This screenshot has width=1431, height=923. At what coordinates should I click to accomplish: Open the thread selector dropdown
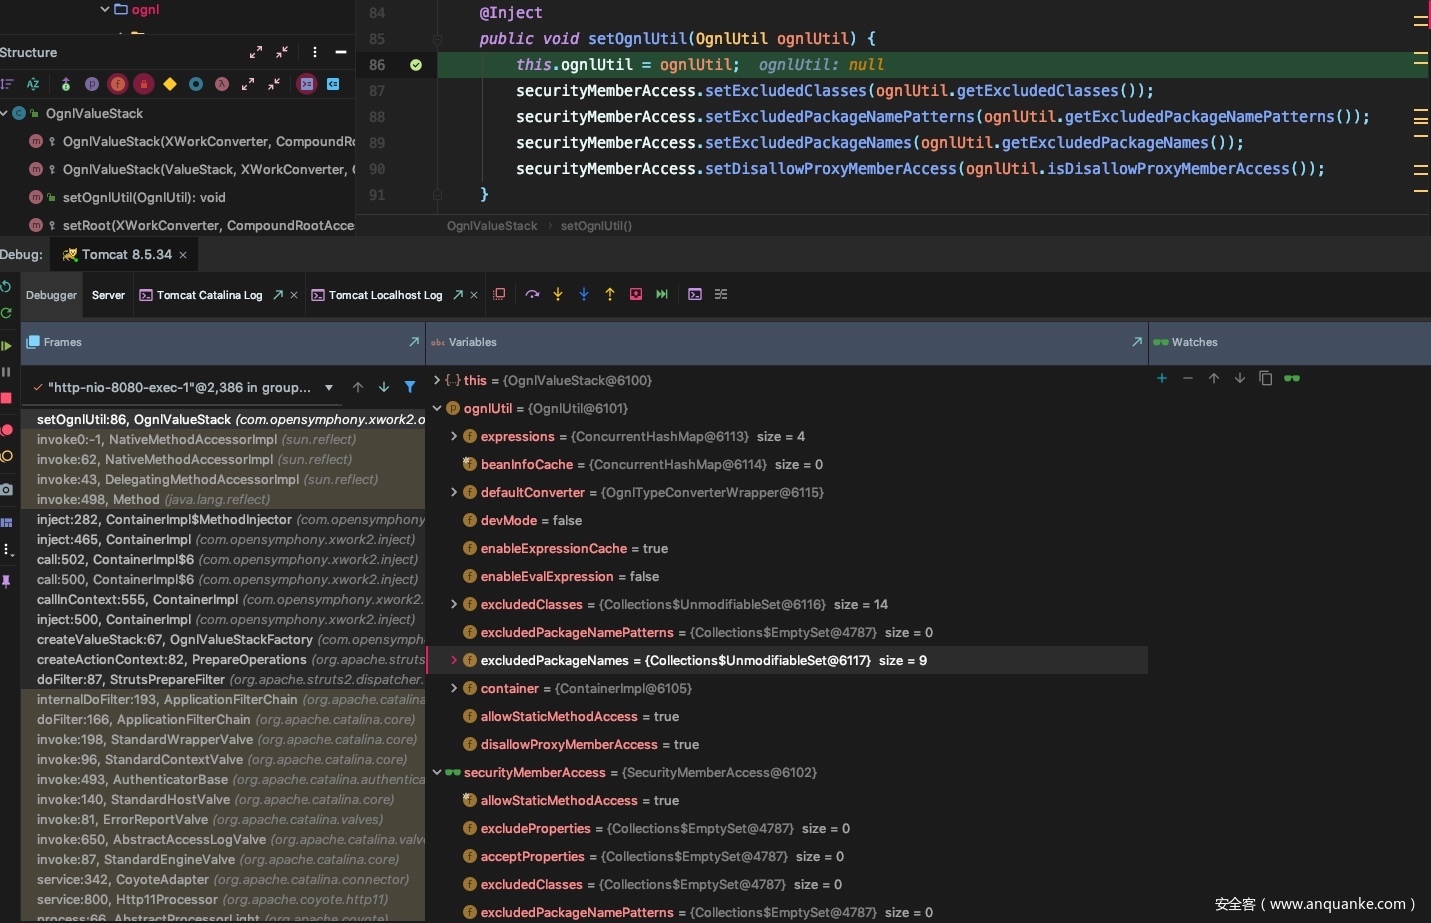(329, 388)
